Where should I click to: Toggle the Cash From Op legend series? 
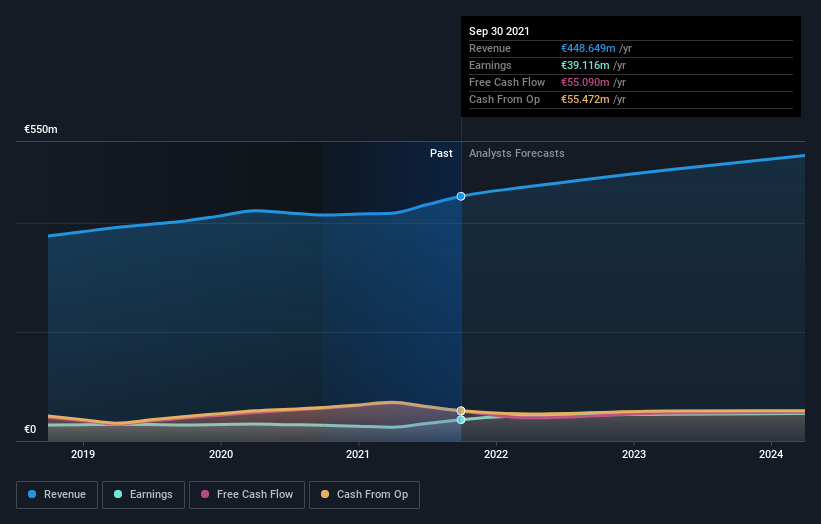tap(364, 495)
